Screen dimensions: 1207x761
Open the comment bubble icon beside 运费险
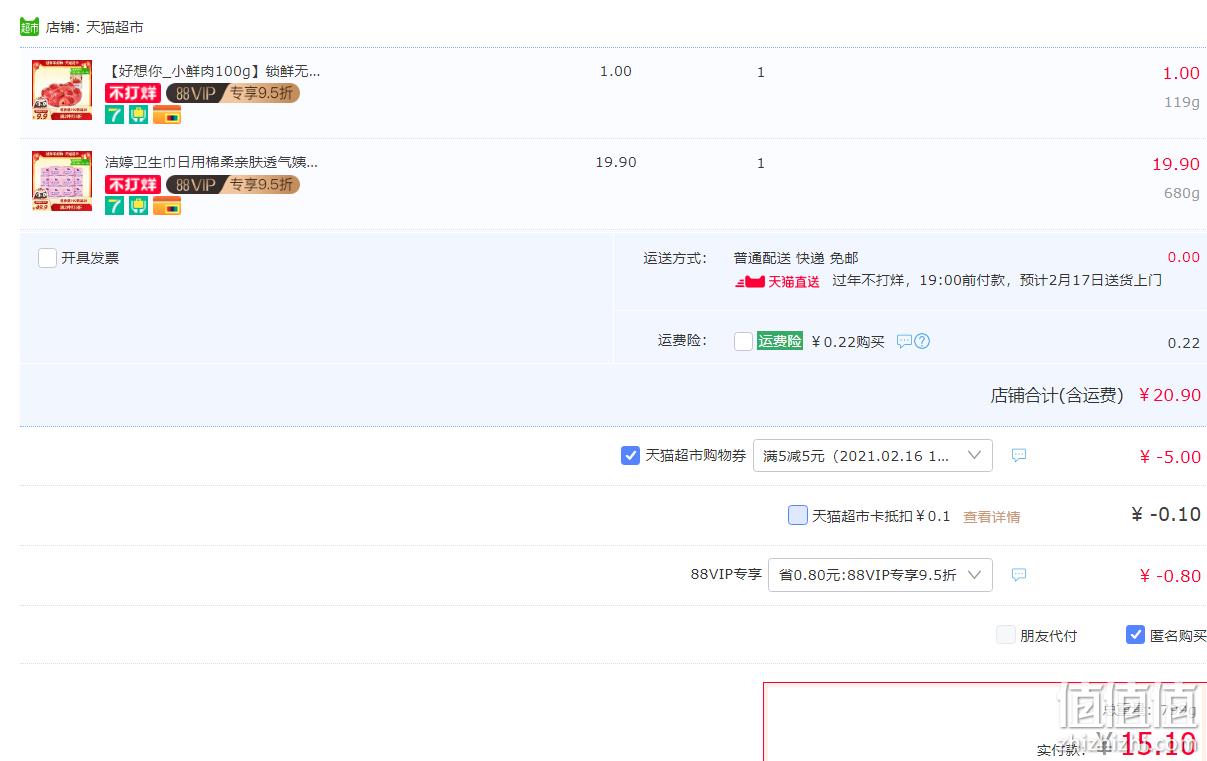(904, 341)
